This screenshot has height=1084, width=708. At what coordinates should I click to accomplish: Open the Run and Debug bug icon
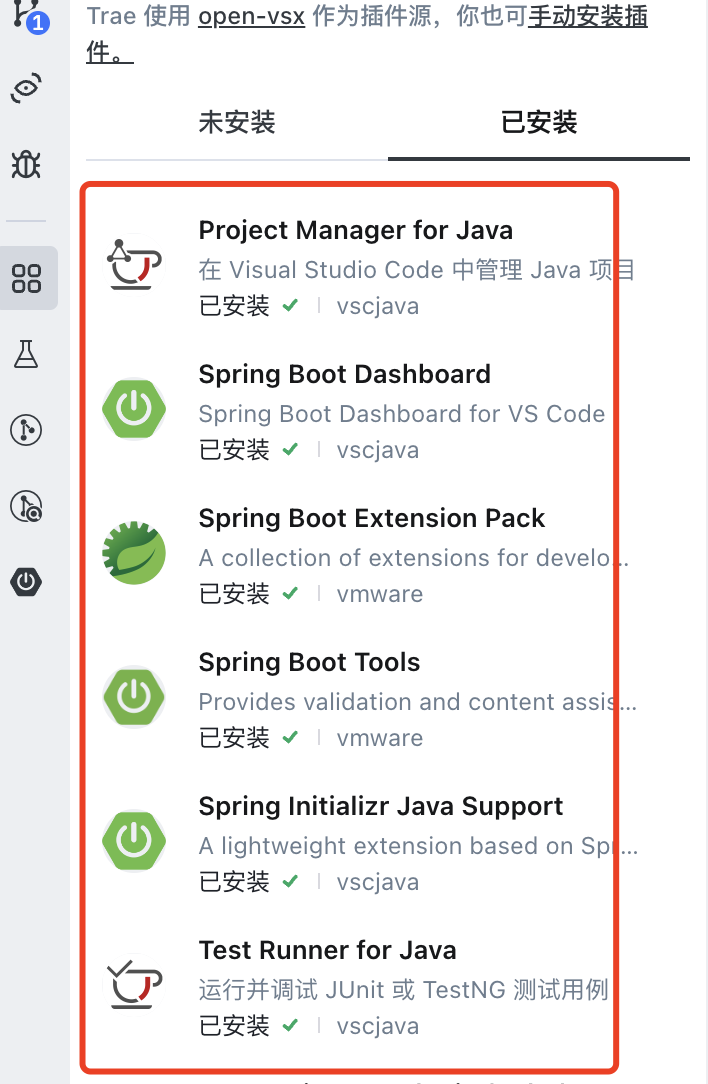click(26, 165)
